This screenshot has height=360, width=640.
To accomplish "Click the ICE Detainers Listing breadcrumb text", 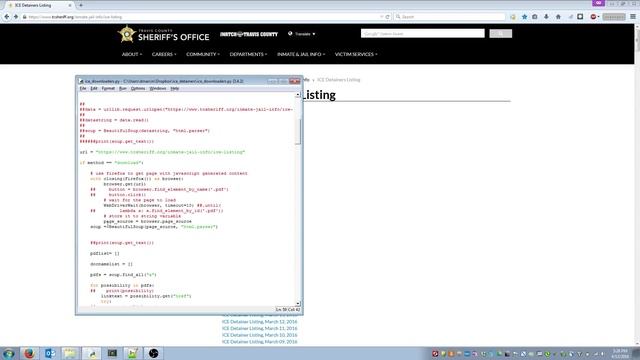I will pyautogui.click(x=339, y=80).
